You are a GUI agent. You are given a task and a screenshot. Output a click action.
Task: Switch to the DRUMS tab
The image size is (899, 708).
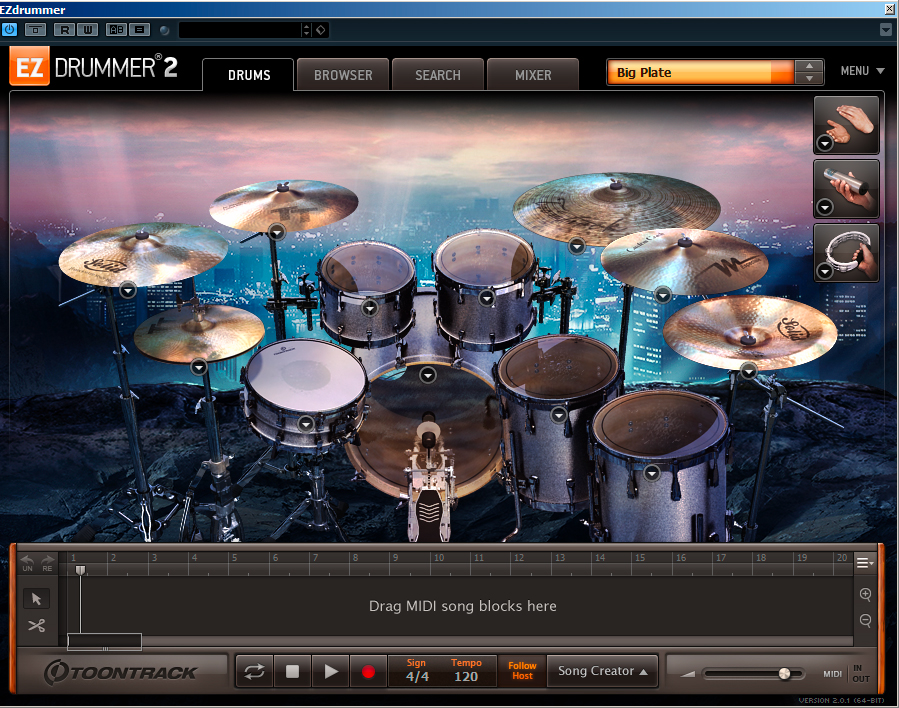pyautogui.click(x=248, y=75)
